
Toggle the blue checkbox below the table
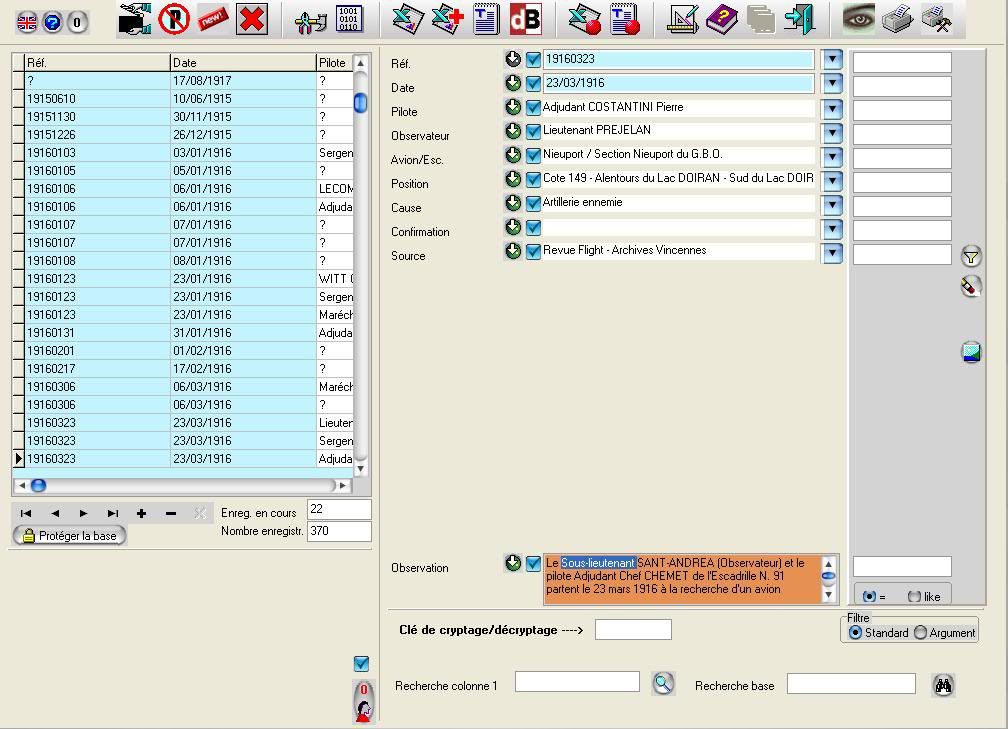[x=361, y=663]
